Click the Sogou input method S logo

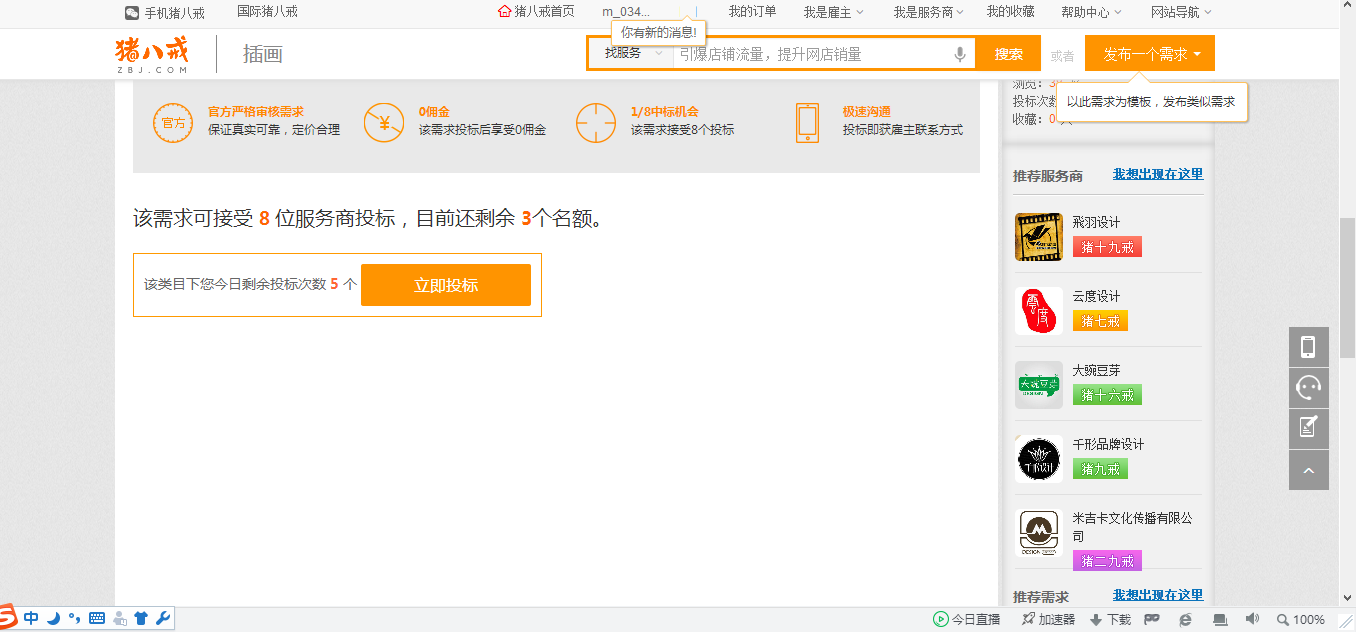(x=7, y=616)
